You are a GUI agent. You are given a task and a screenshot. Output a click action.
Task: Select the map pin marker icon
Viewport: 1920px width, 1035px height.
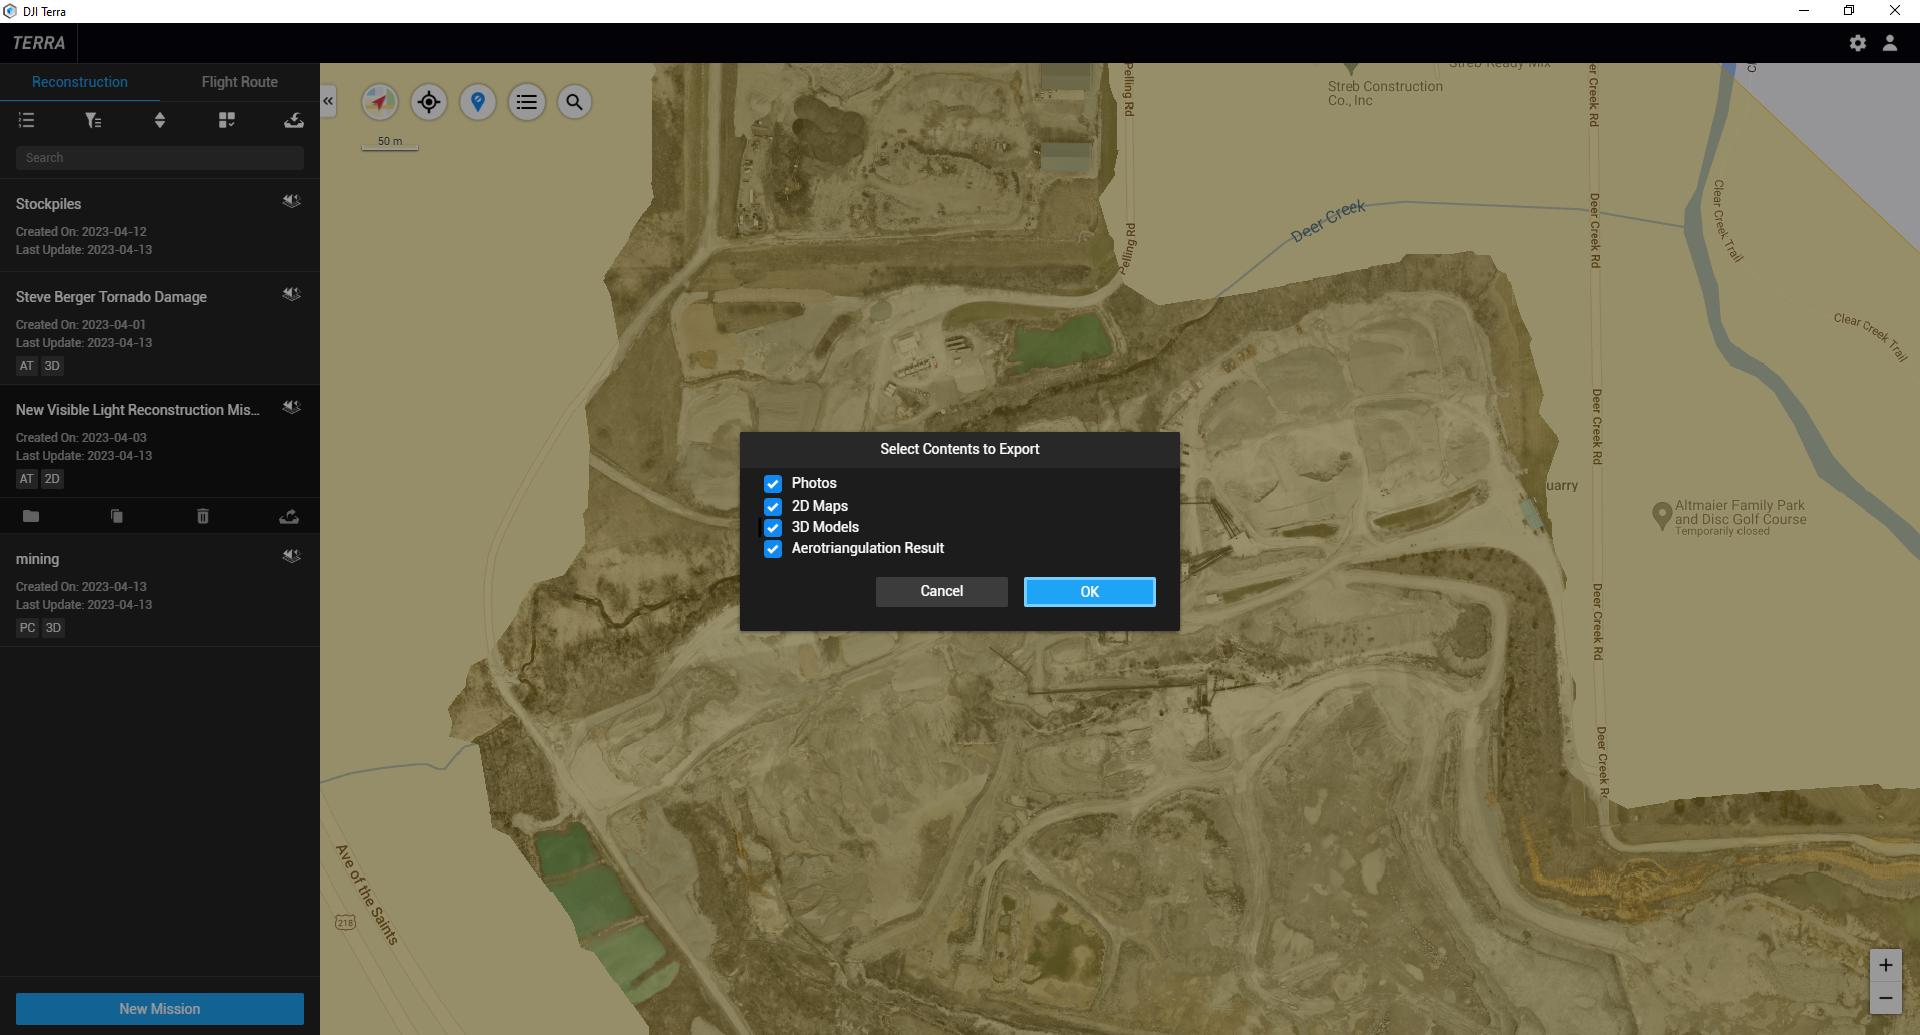click(x=477, y=102)
